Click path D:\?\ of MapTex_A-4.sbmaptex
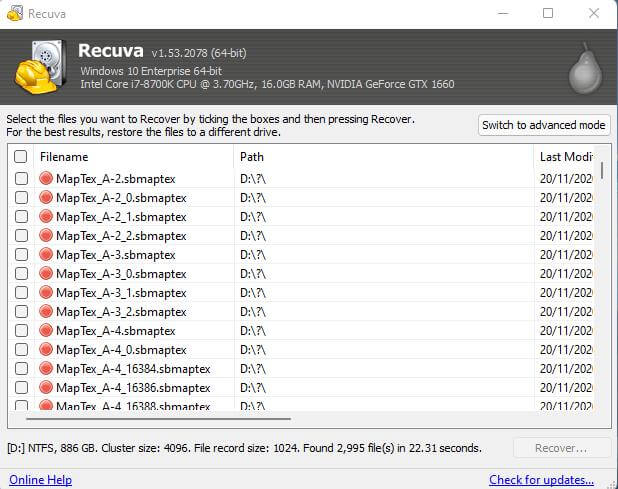Image resolution: width=618 pixels, height=489 pixels. 253,331
